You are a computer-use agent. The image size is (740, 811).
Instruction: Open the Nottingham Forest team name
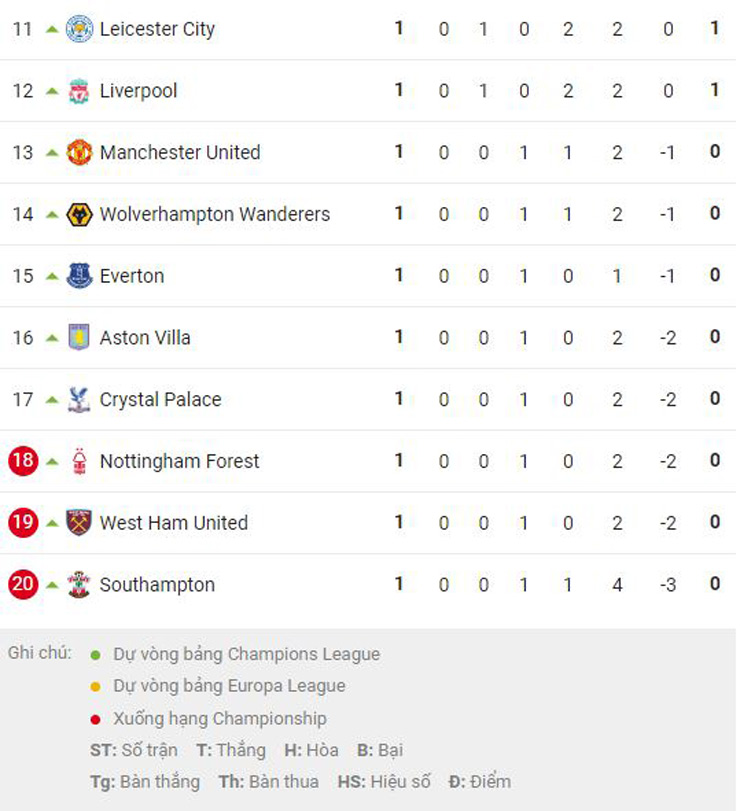(x=179, y=461)
